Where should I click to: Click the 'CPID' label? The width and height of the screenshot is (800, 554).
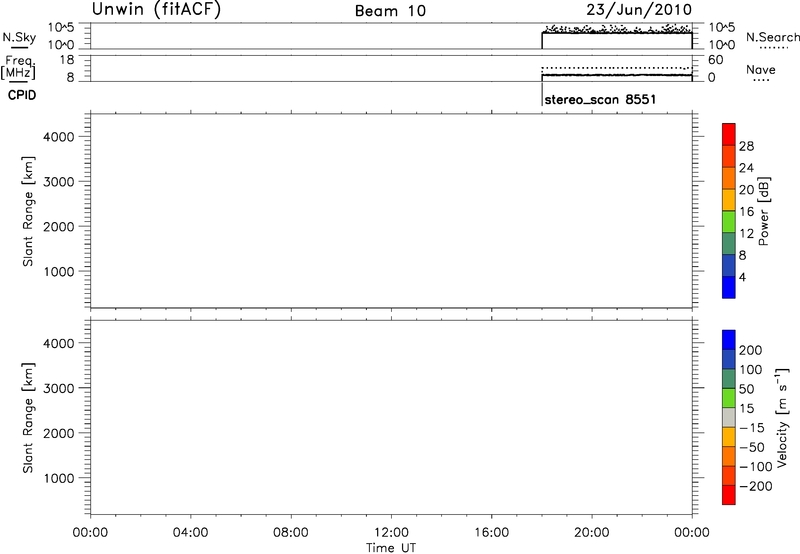(22, 95)
